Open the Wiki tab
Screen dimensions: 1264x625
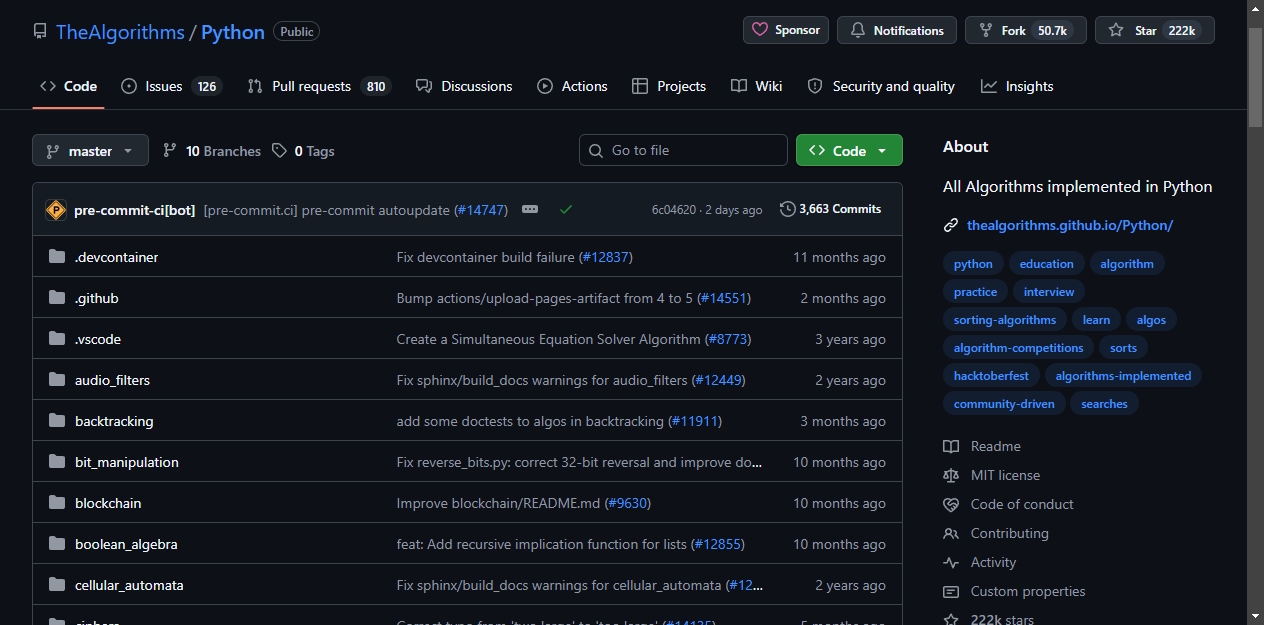point(757,86)
